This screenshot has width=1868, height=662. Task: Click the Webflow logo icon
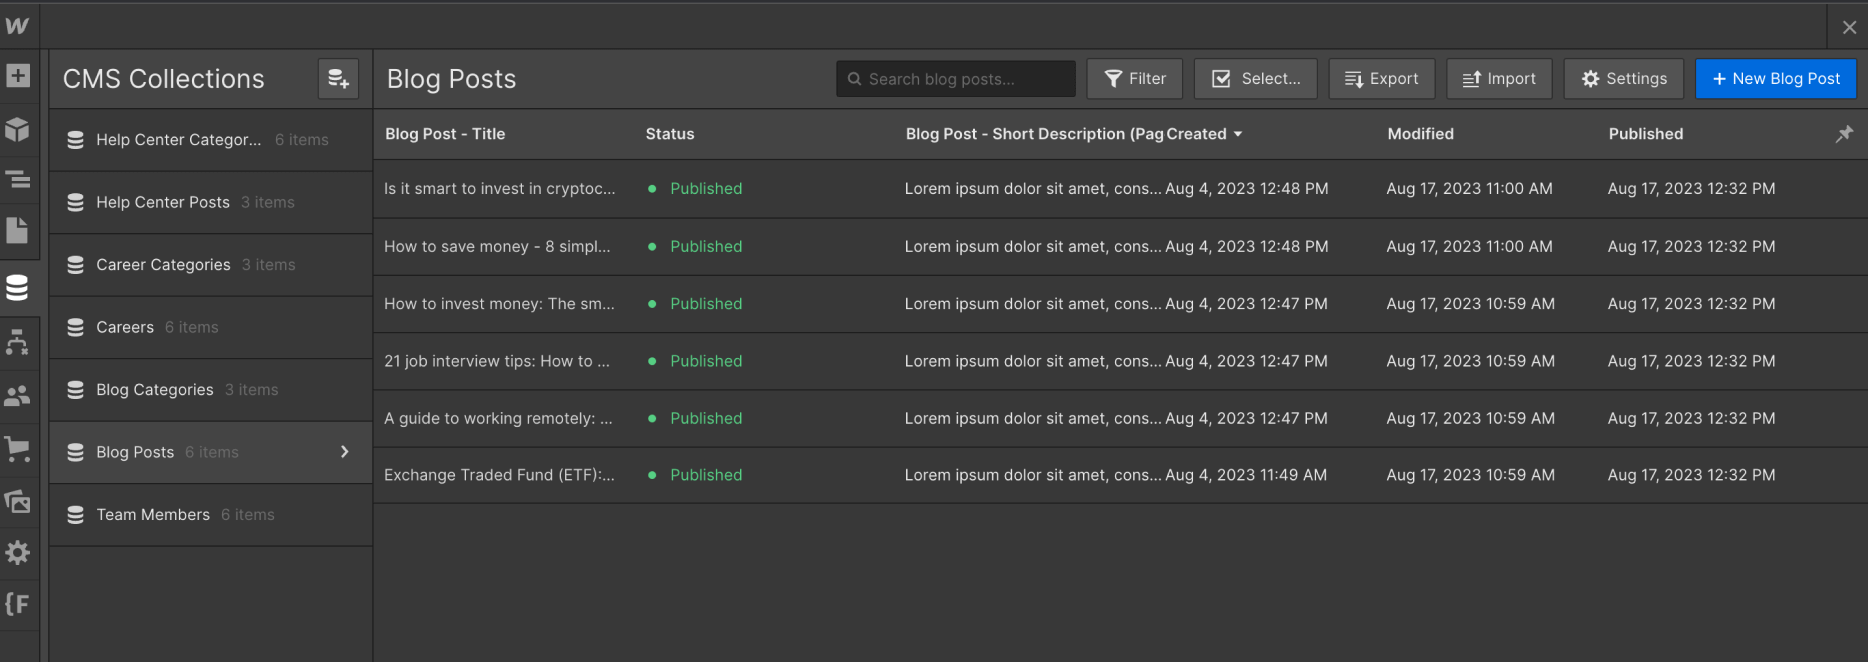coord(17,26)
